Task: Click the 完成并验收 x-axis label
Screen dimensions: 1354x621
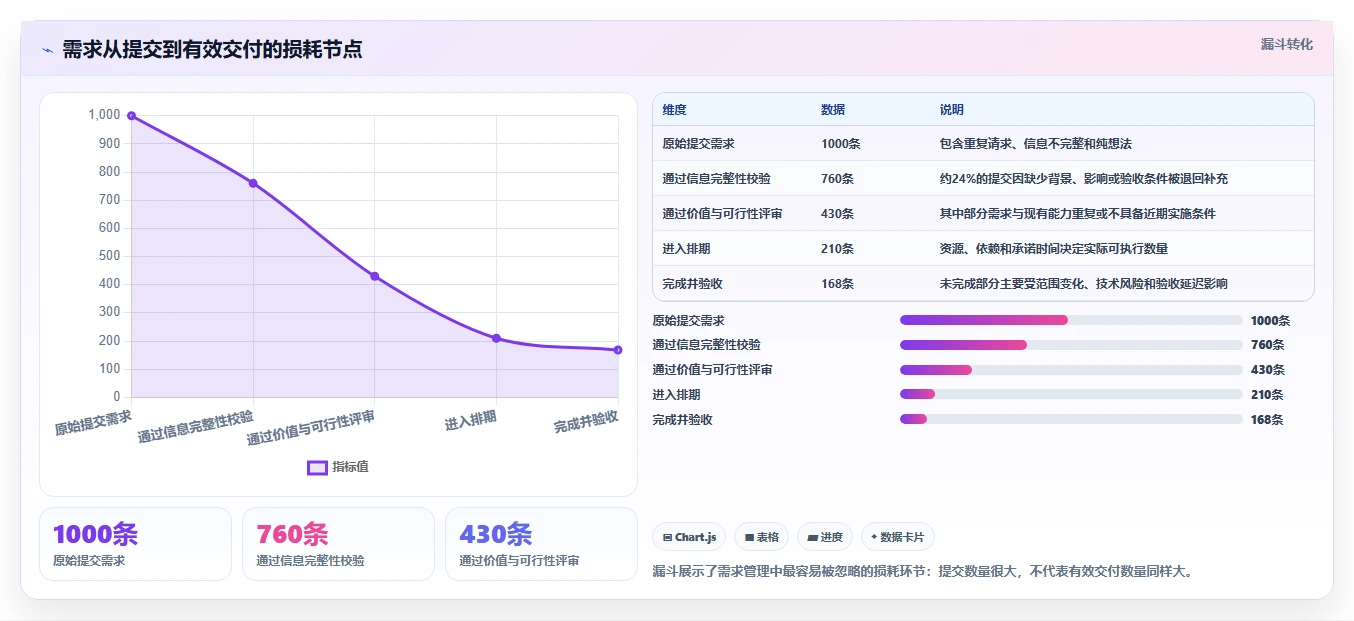Action: click(586, 421)
